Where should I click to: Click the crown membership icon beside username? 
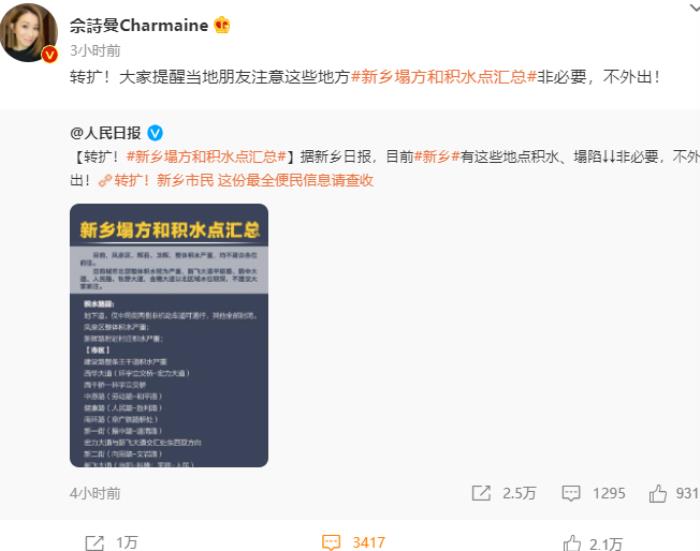point(222,25)
